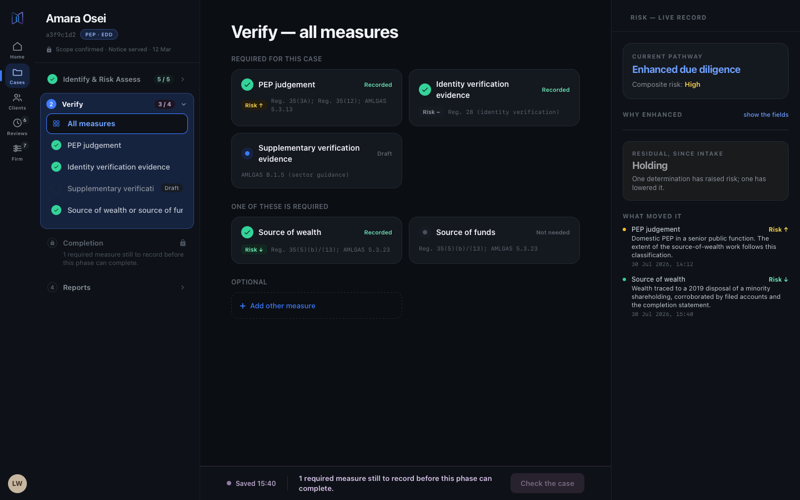This screenshot has height=500, width=800.
Task: Click the green check on PEP judgement card
Action: click(x=247, y=85)
